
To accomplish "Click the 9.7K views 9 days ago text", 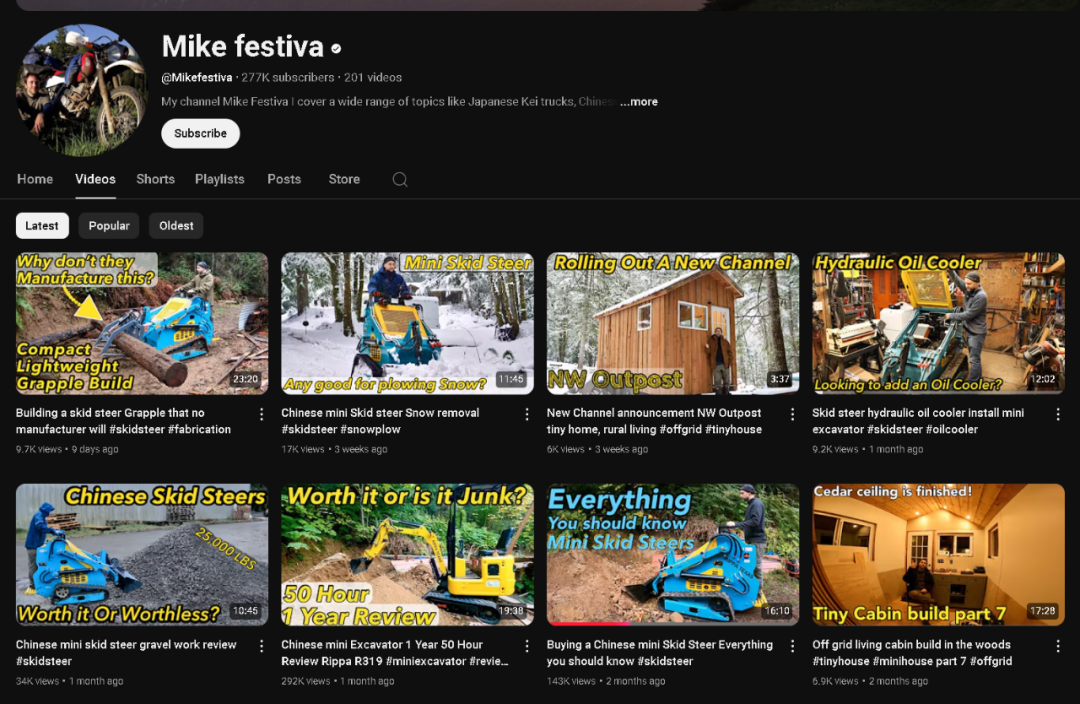I will [67, 449].
